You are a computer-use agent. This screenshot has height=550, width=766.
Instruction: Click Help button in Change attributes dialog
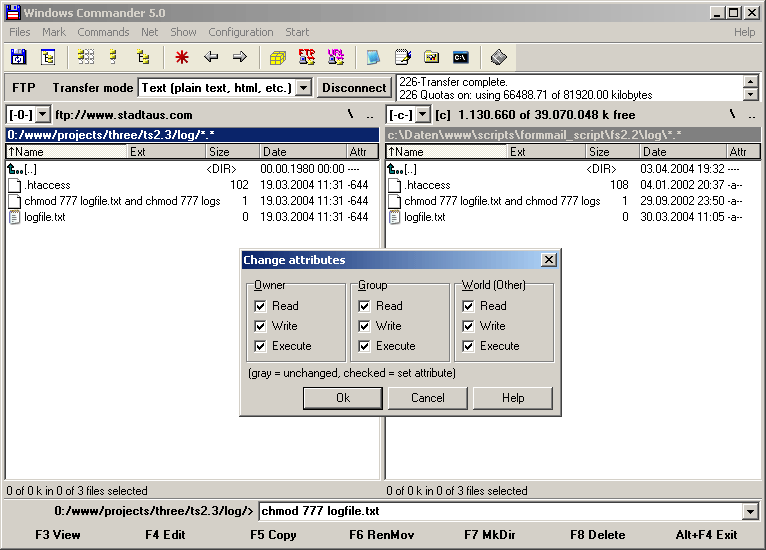pyautogui.click(x=513, y=398)
